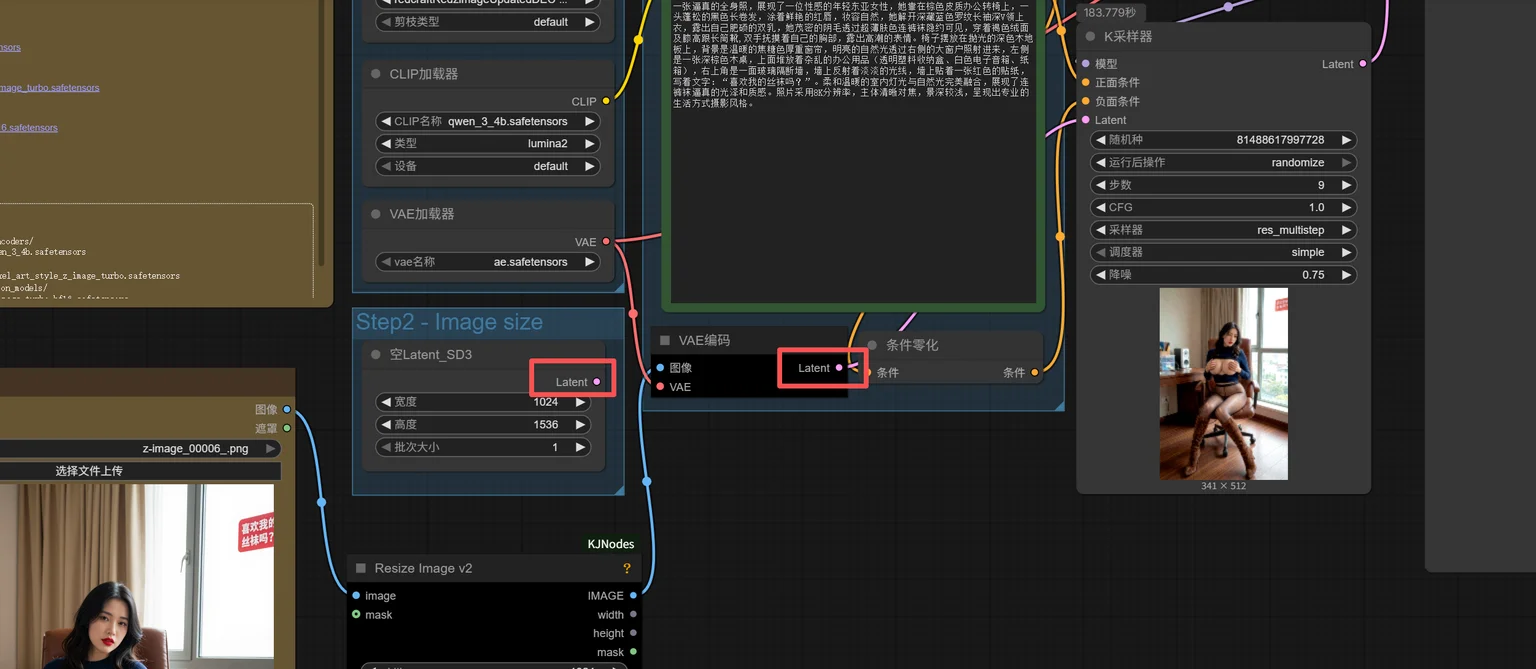Decrease CFG with its left arrow
The image size is (1536, 669).
click(1101, 207)
